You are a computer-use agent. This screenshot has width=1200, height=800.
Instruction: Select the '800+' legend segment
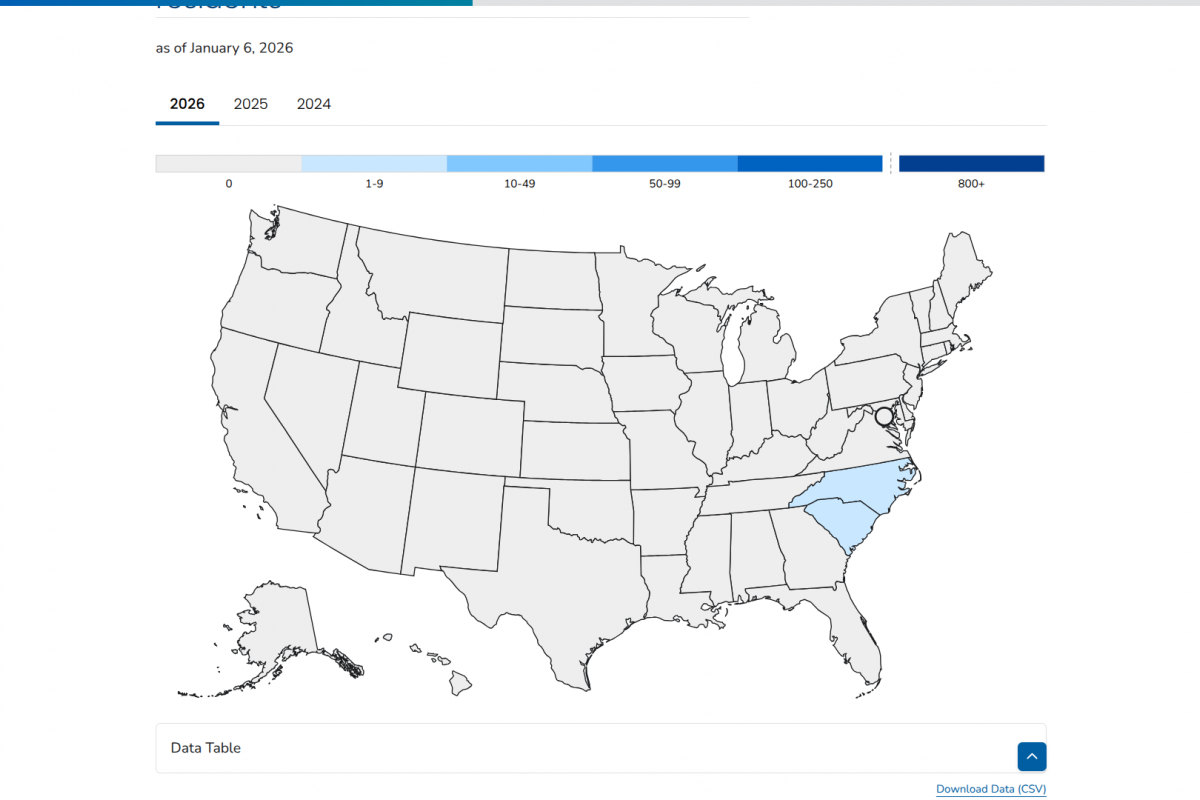point(971,162)
